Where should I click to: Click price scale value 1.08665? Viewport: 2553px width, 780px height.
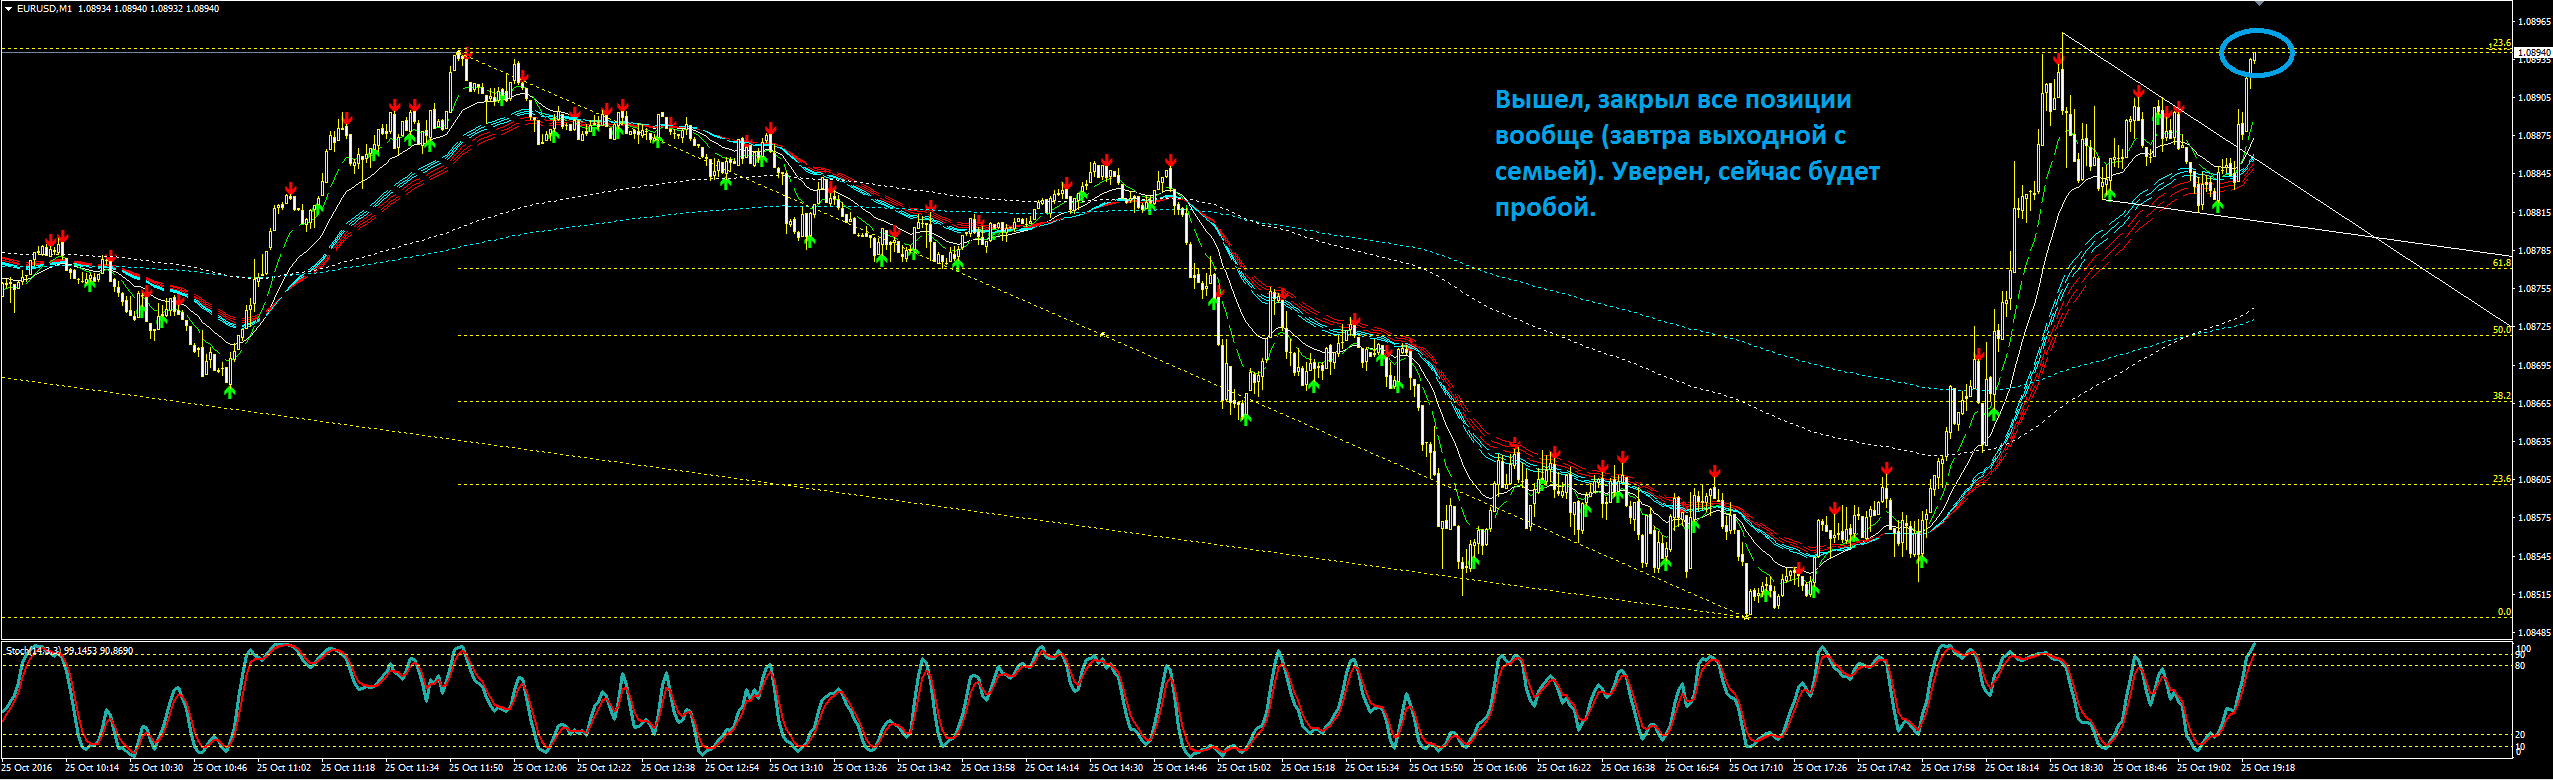(x=2535, y=404)
